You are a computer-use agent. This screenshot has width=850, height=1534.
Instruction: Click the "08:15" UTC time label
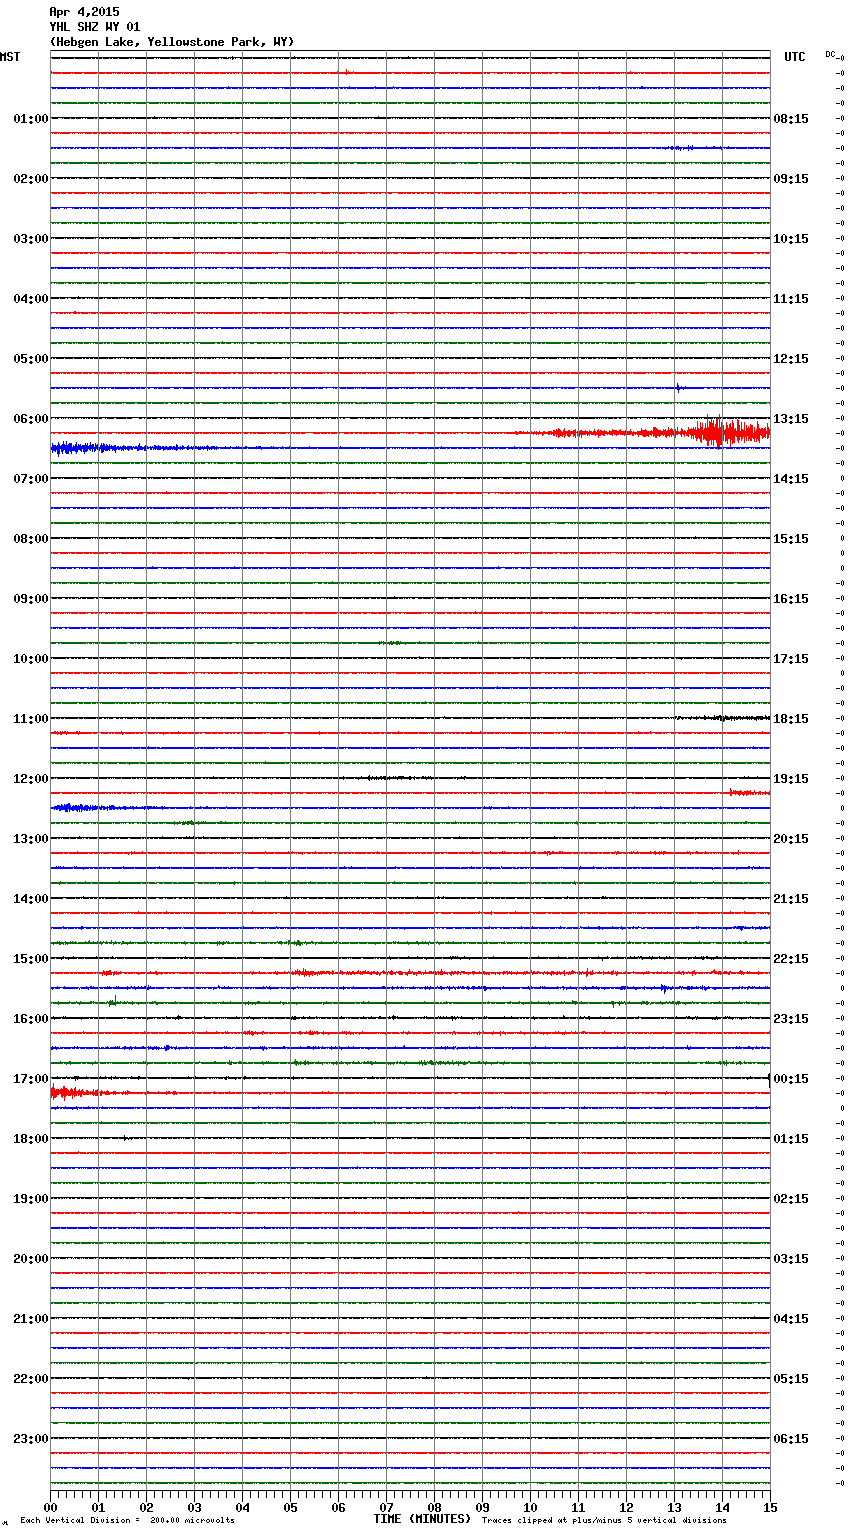791,119
